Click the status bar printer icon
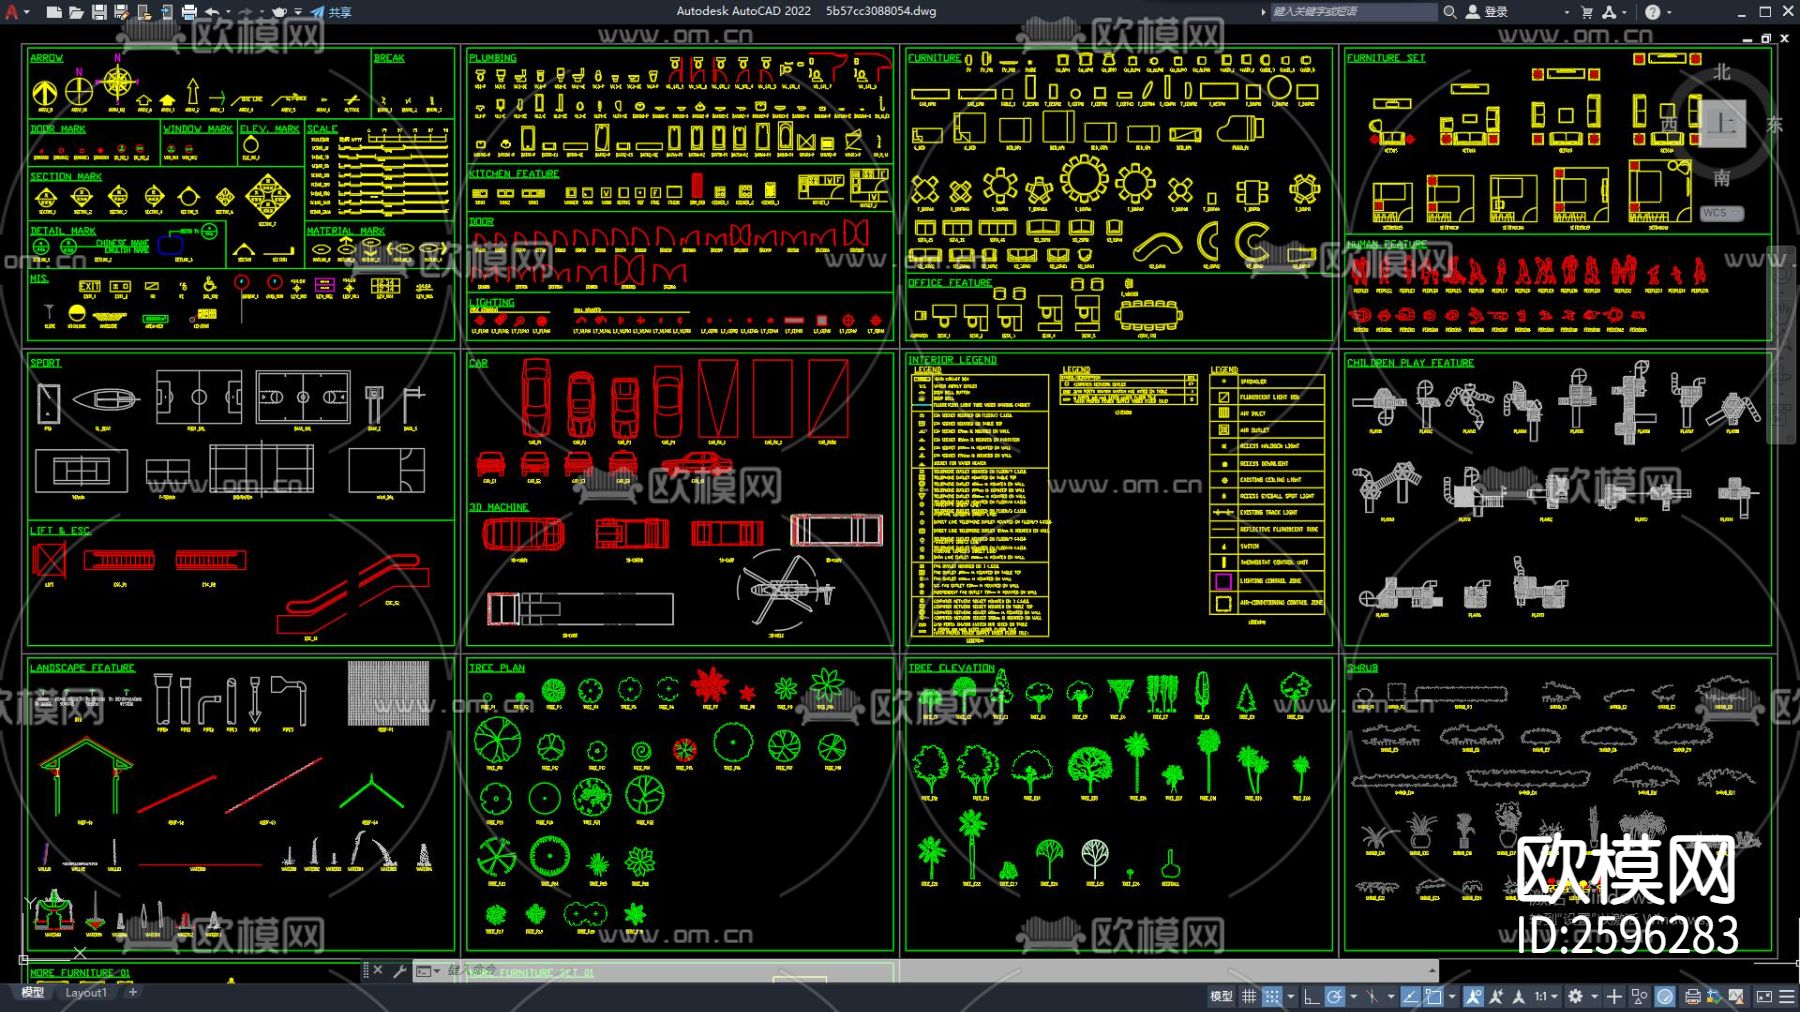This screenshot has height=1012, width=1800. 1692,997
